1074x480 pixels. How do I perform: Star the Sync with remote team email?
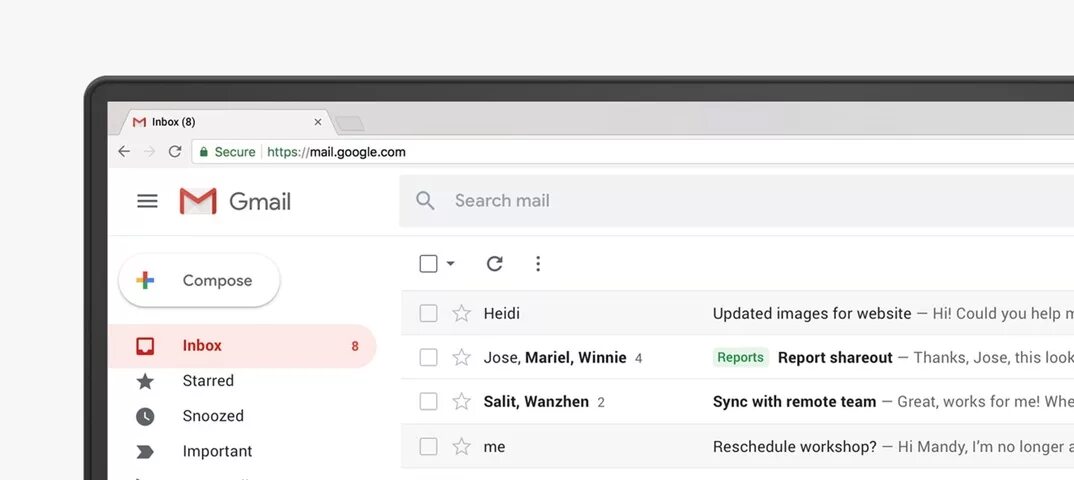pyautogui.click(x=462, y=402)
